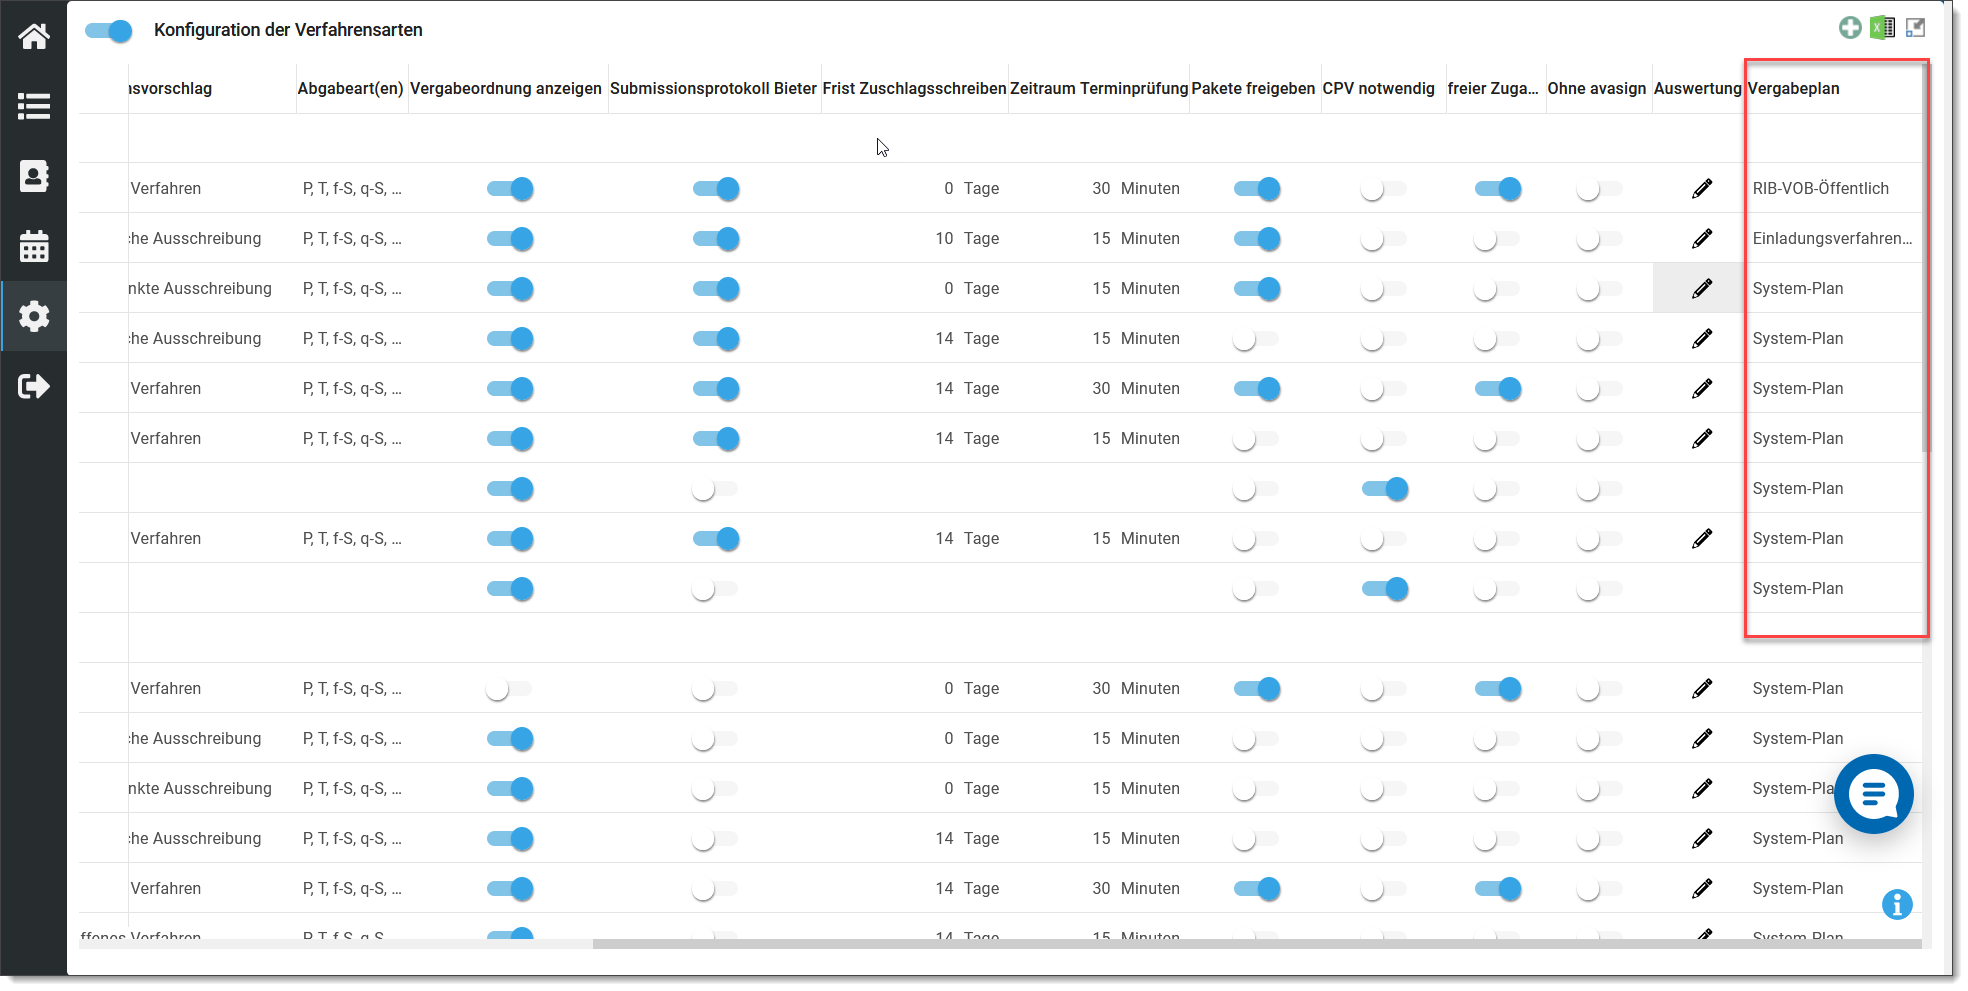1968x991 pixels.
Task: Click the horizontal scrollbar at the bottom
Action: (x=1257, y=944)
